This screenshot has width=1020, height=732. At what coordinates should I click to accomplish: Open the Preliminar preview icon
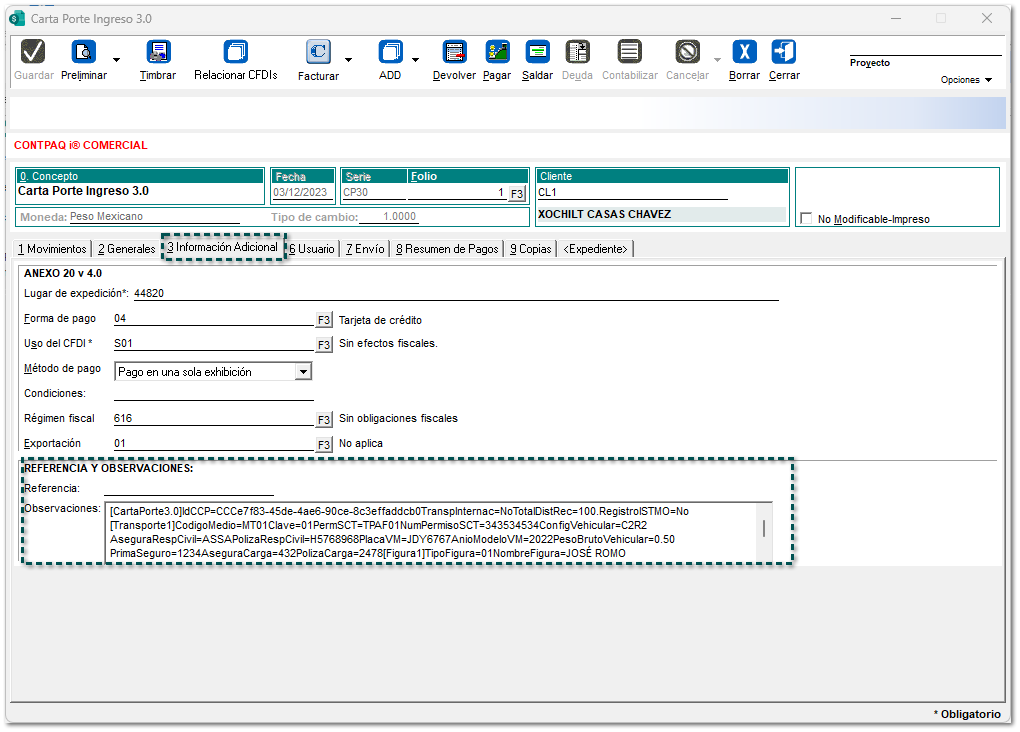[x=83, y=53]
